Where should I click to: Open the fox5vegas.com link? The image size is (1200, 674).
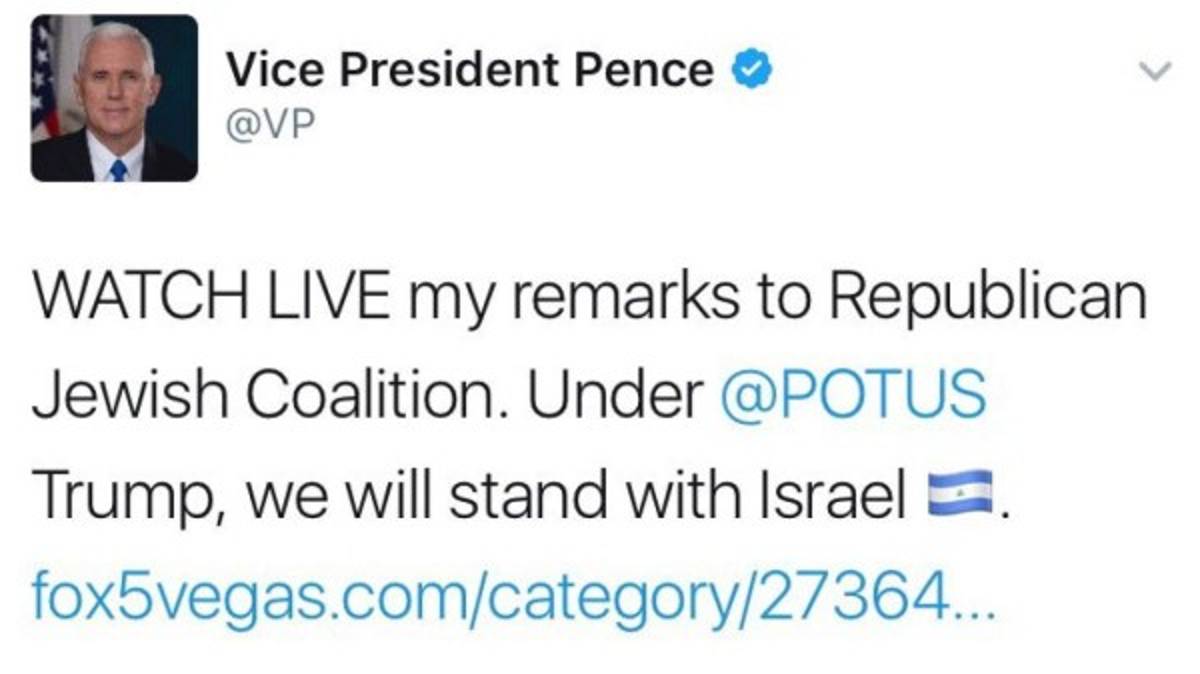click(x=482, y=596)
